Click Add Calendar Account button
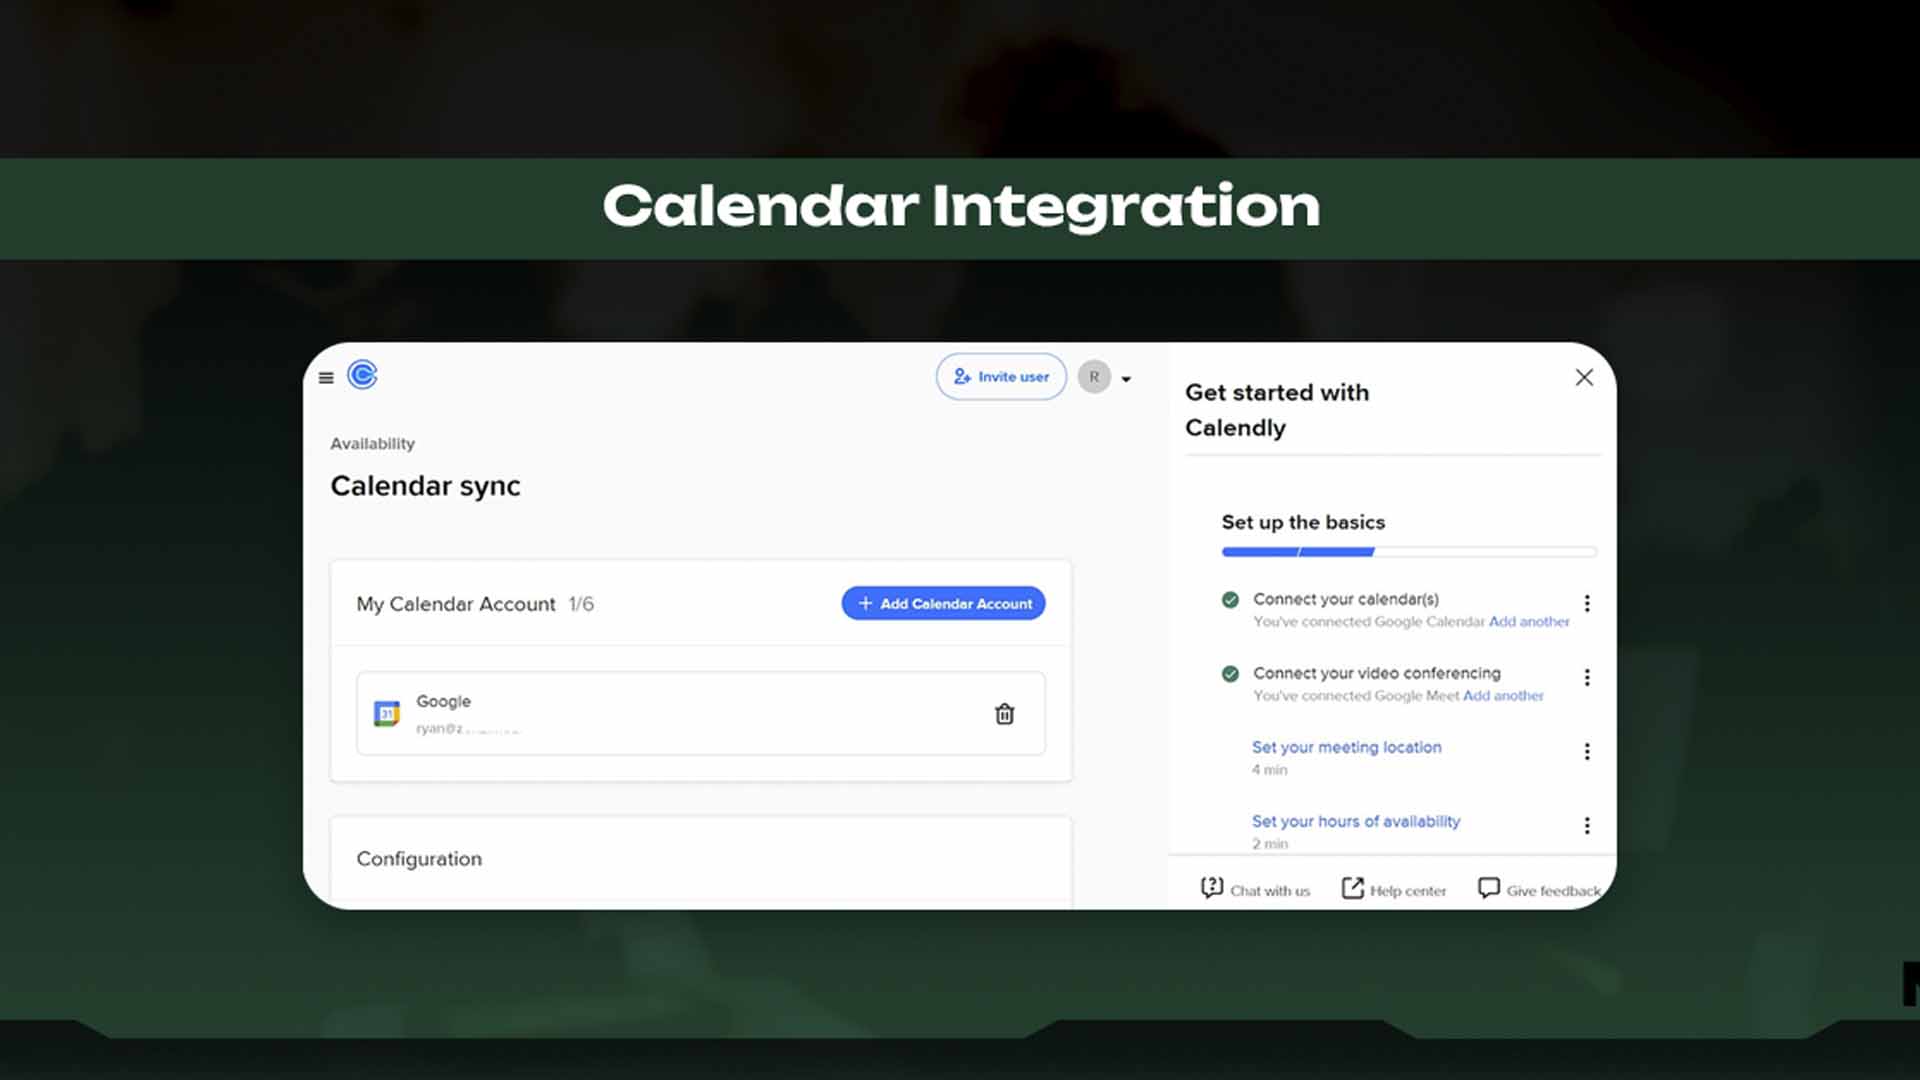 pyautogui.click(x=943, y=603)
